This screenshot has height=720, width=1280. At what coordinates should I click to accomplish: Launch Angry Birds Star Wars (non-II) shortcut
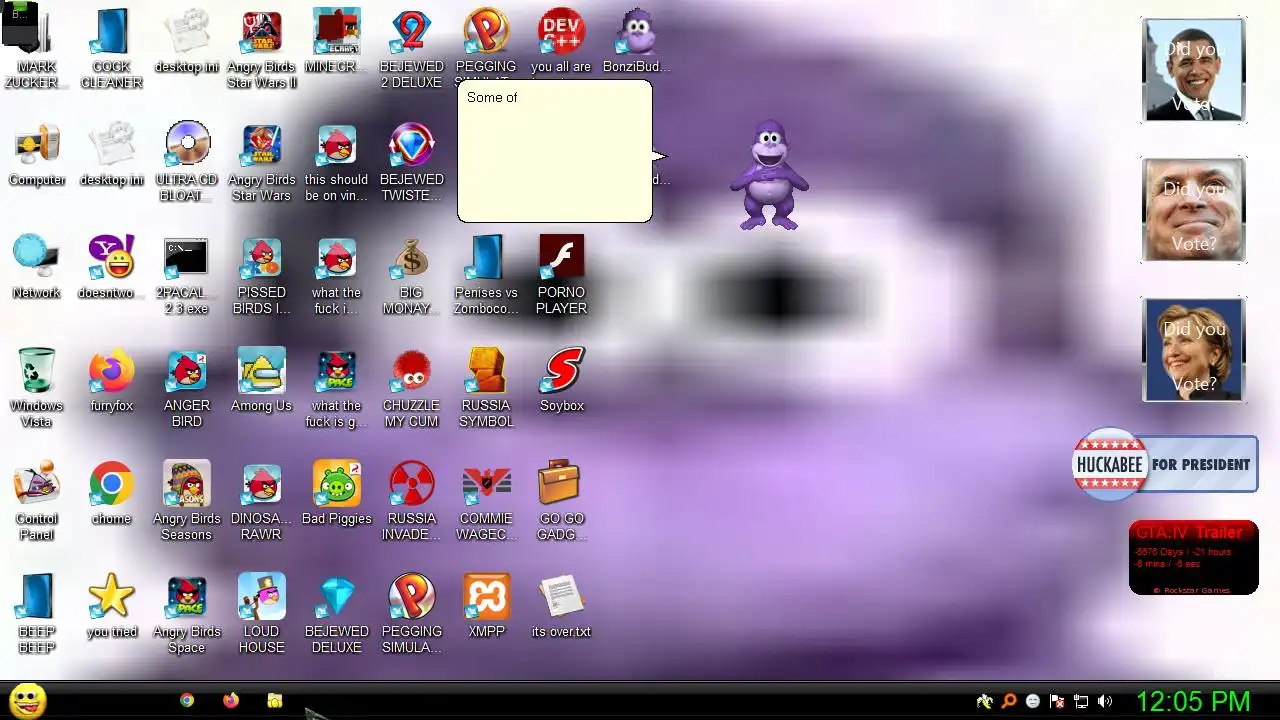261,162
